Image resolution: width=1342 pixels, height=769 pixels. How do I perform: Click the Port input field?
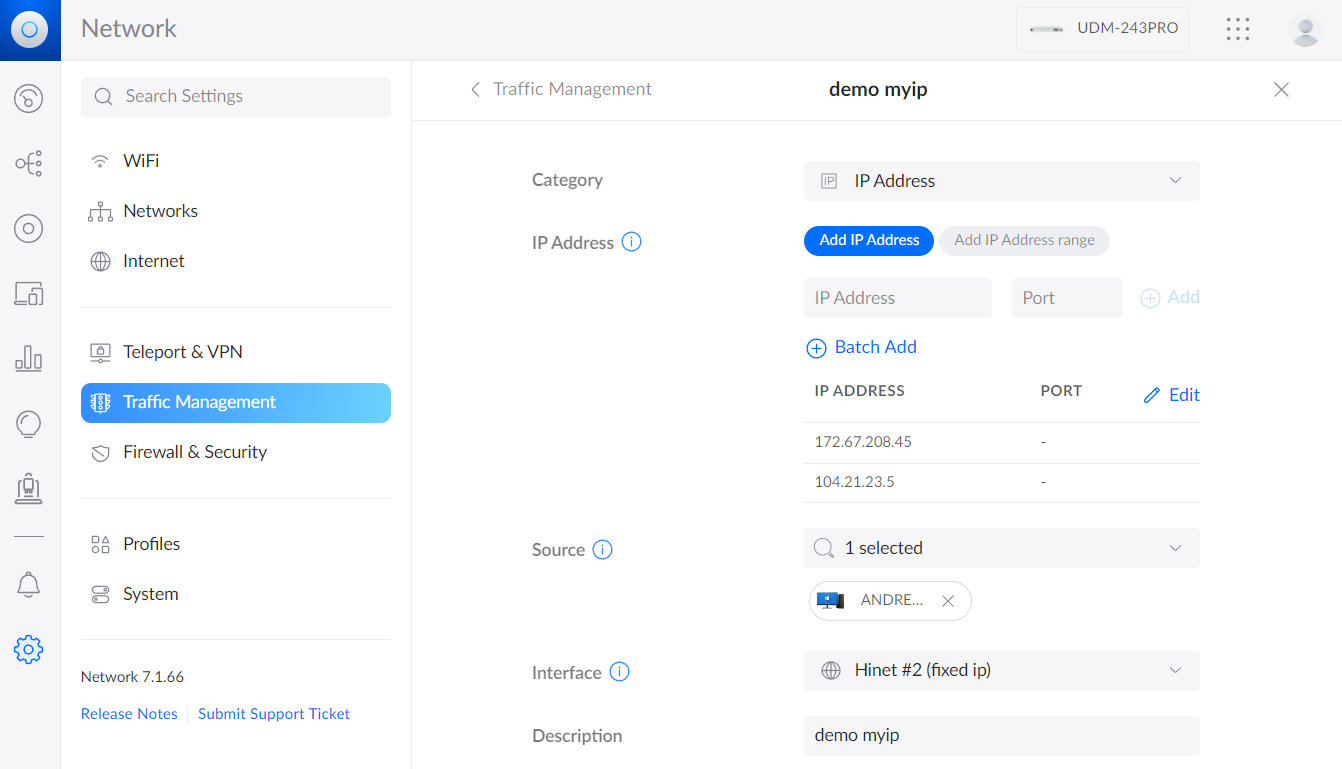click(1066, 298)
